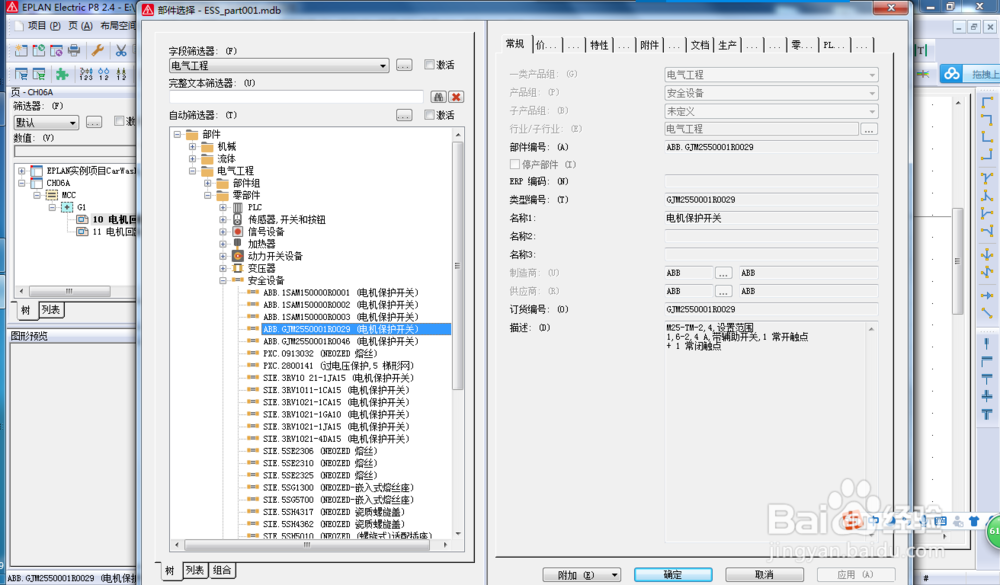This screenshot has width=1000, height=585.
Task: Select SIE.5SG1300 NEOZED-嵌入式熔丝座 item
Action: (x=338, y=487)
